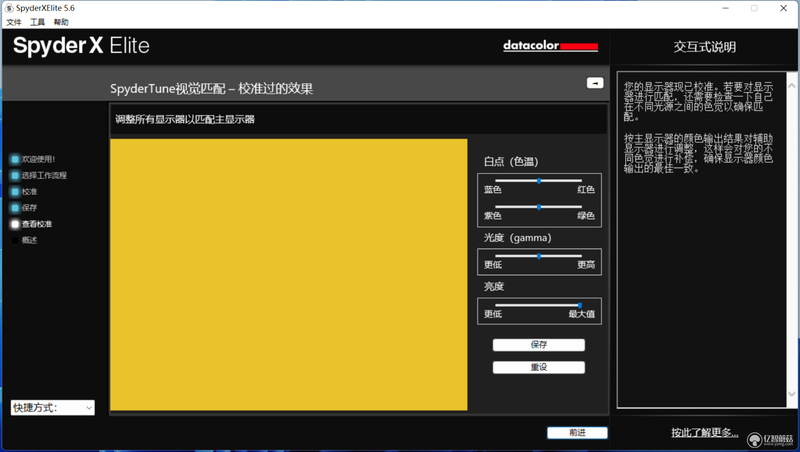This screenshot has width=800, height=452.
Task: Click the yellow color test patch
Action: point(289,274)
